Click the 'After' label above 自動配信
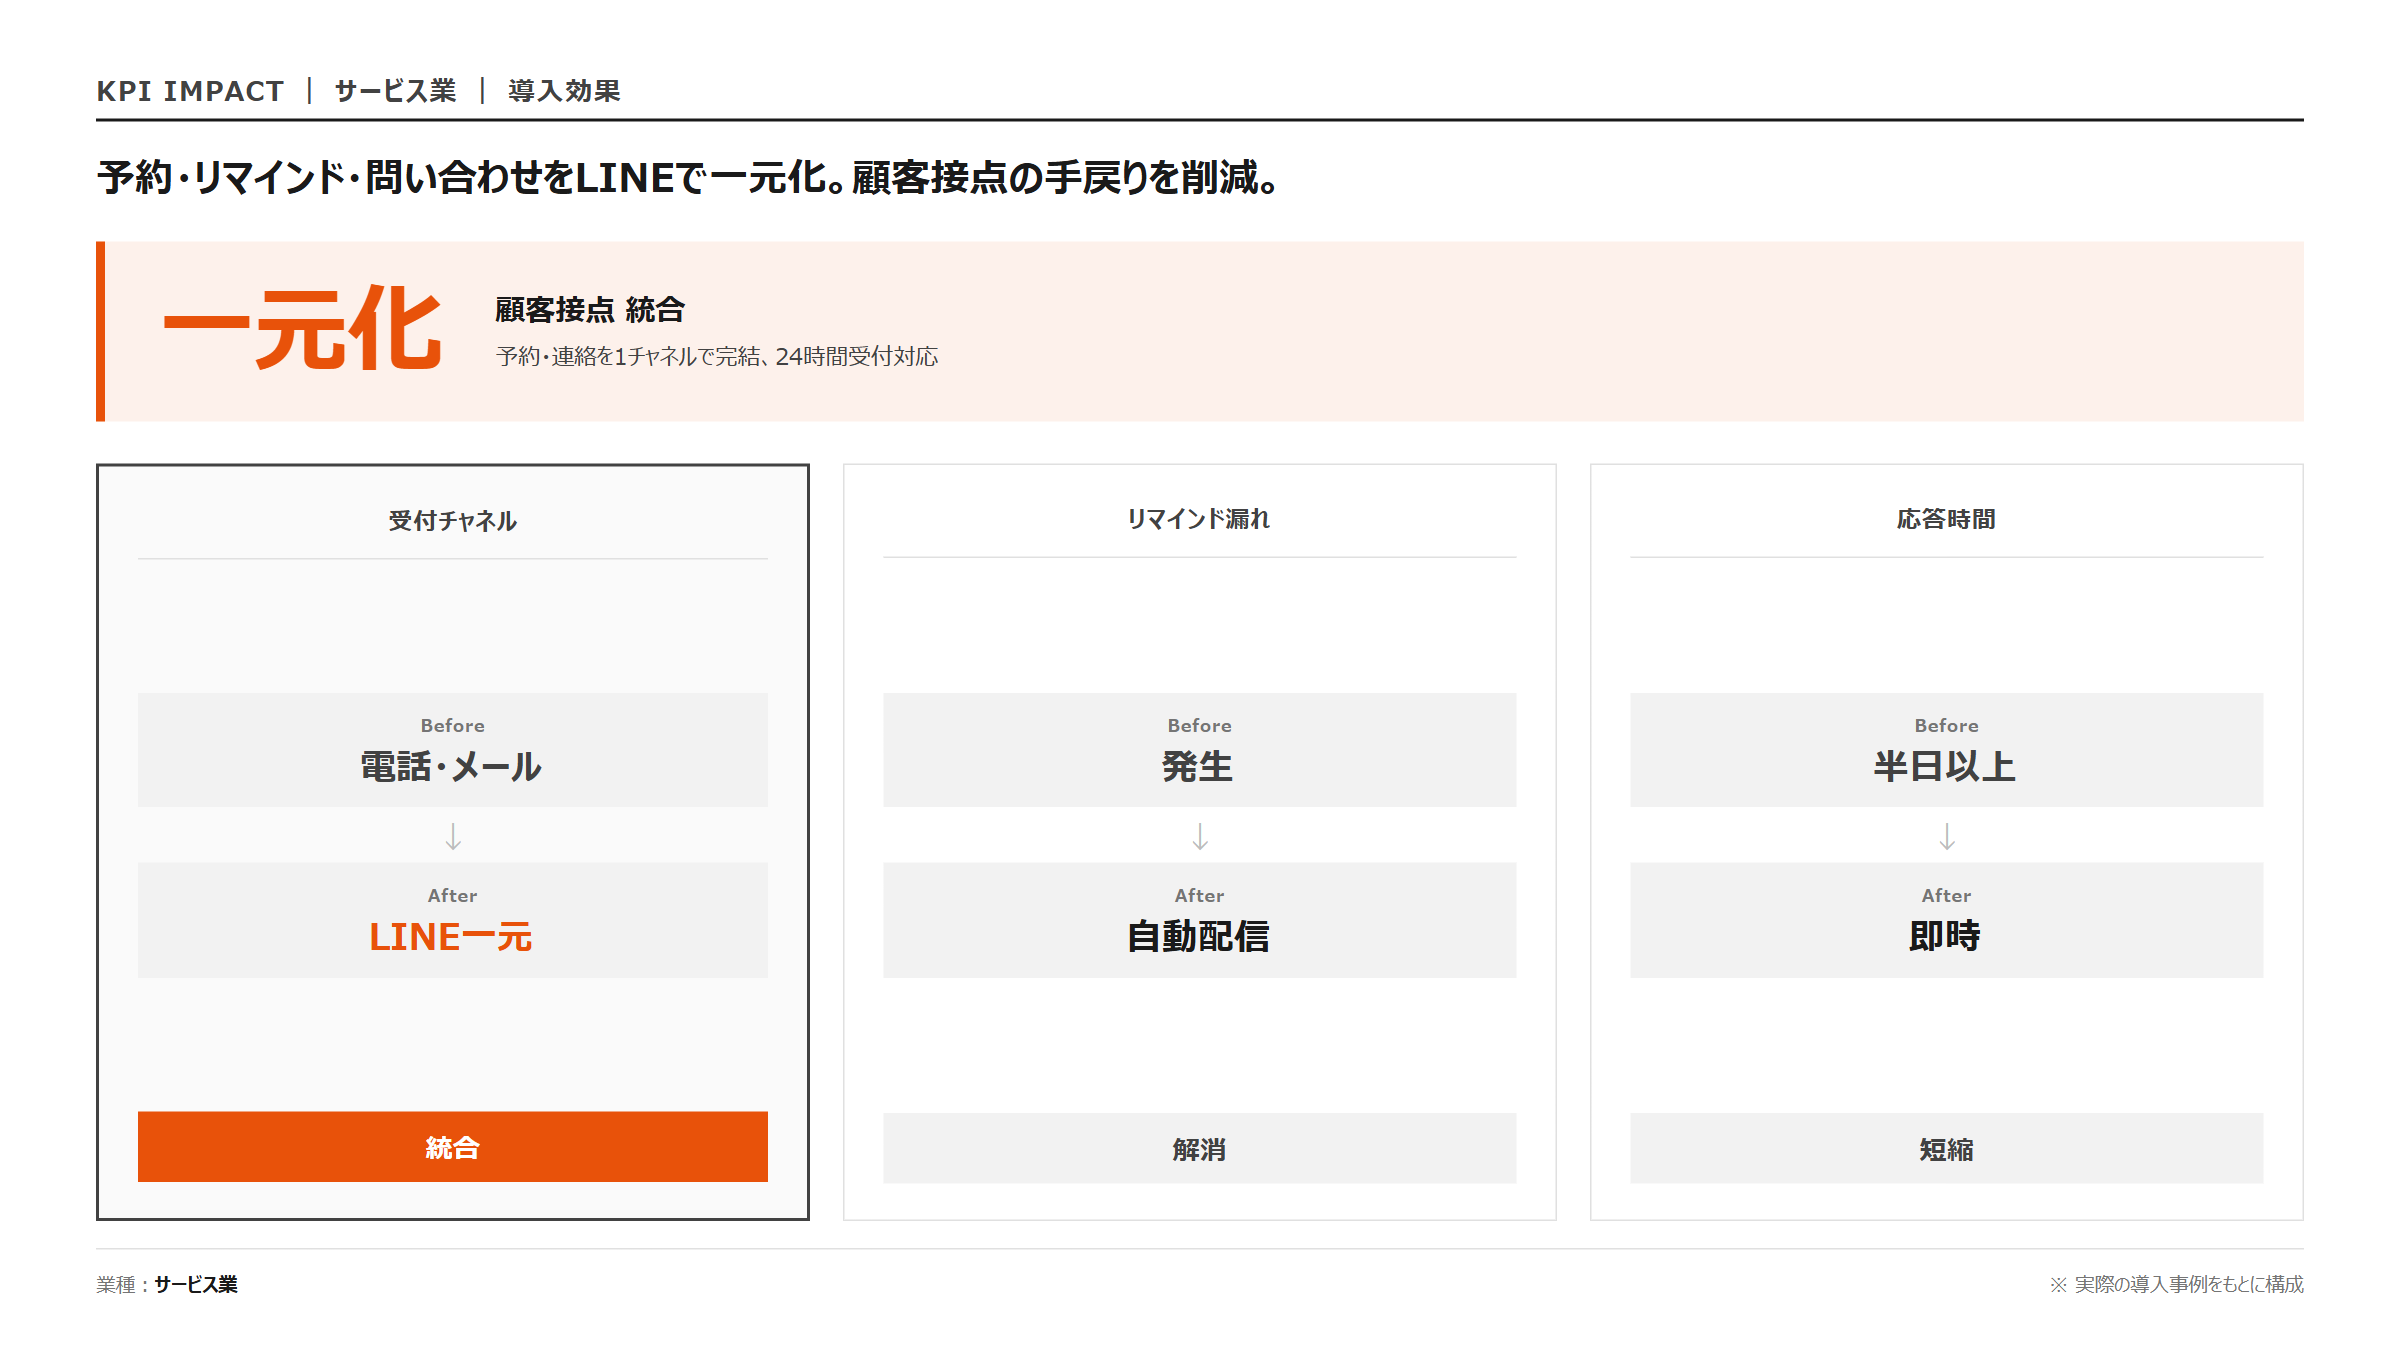The image size is (2400, 1350). coord(1200,896)
